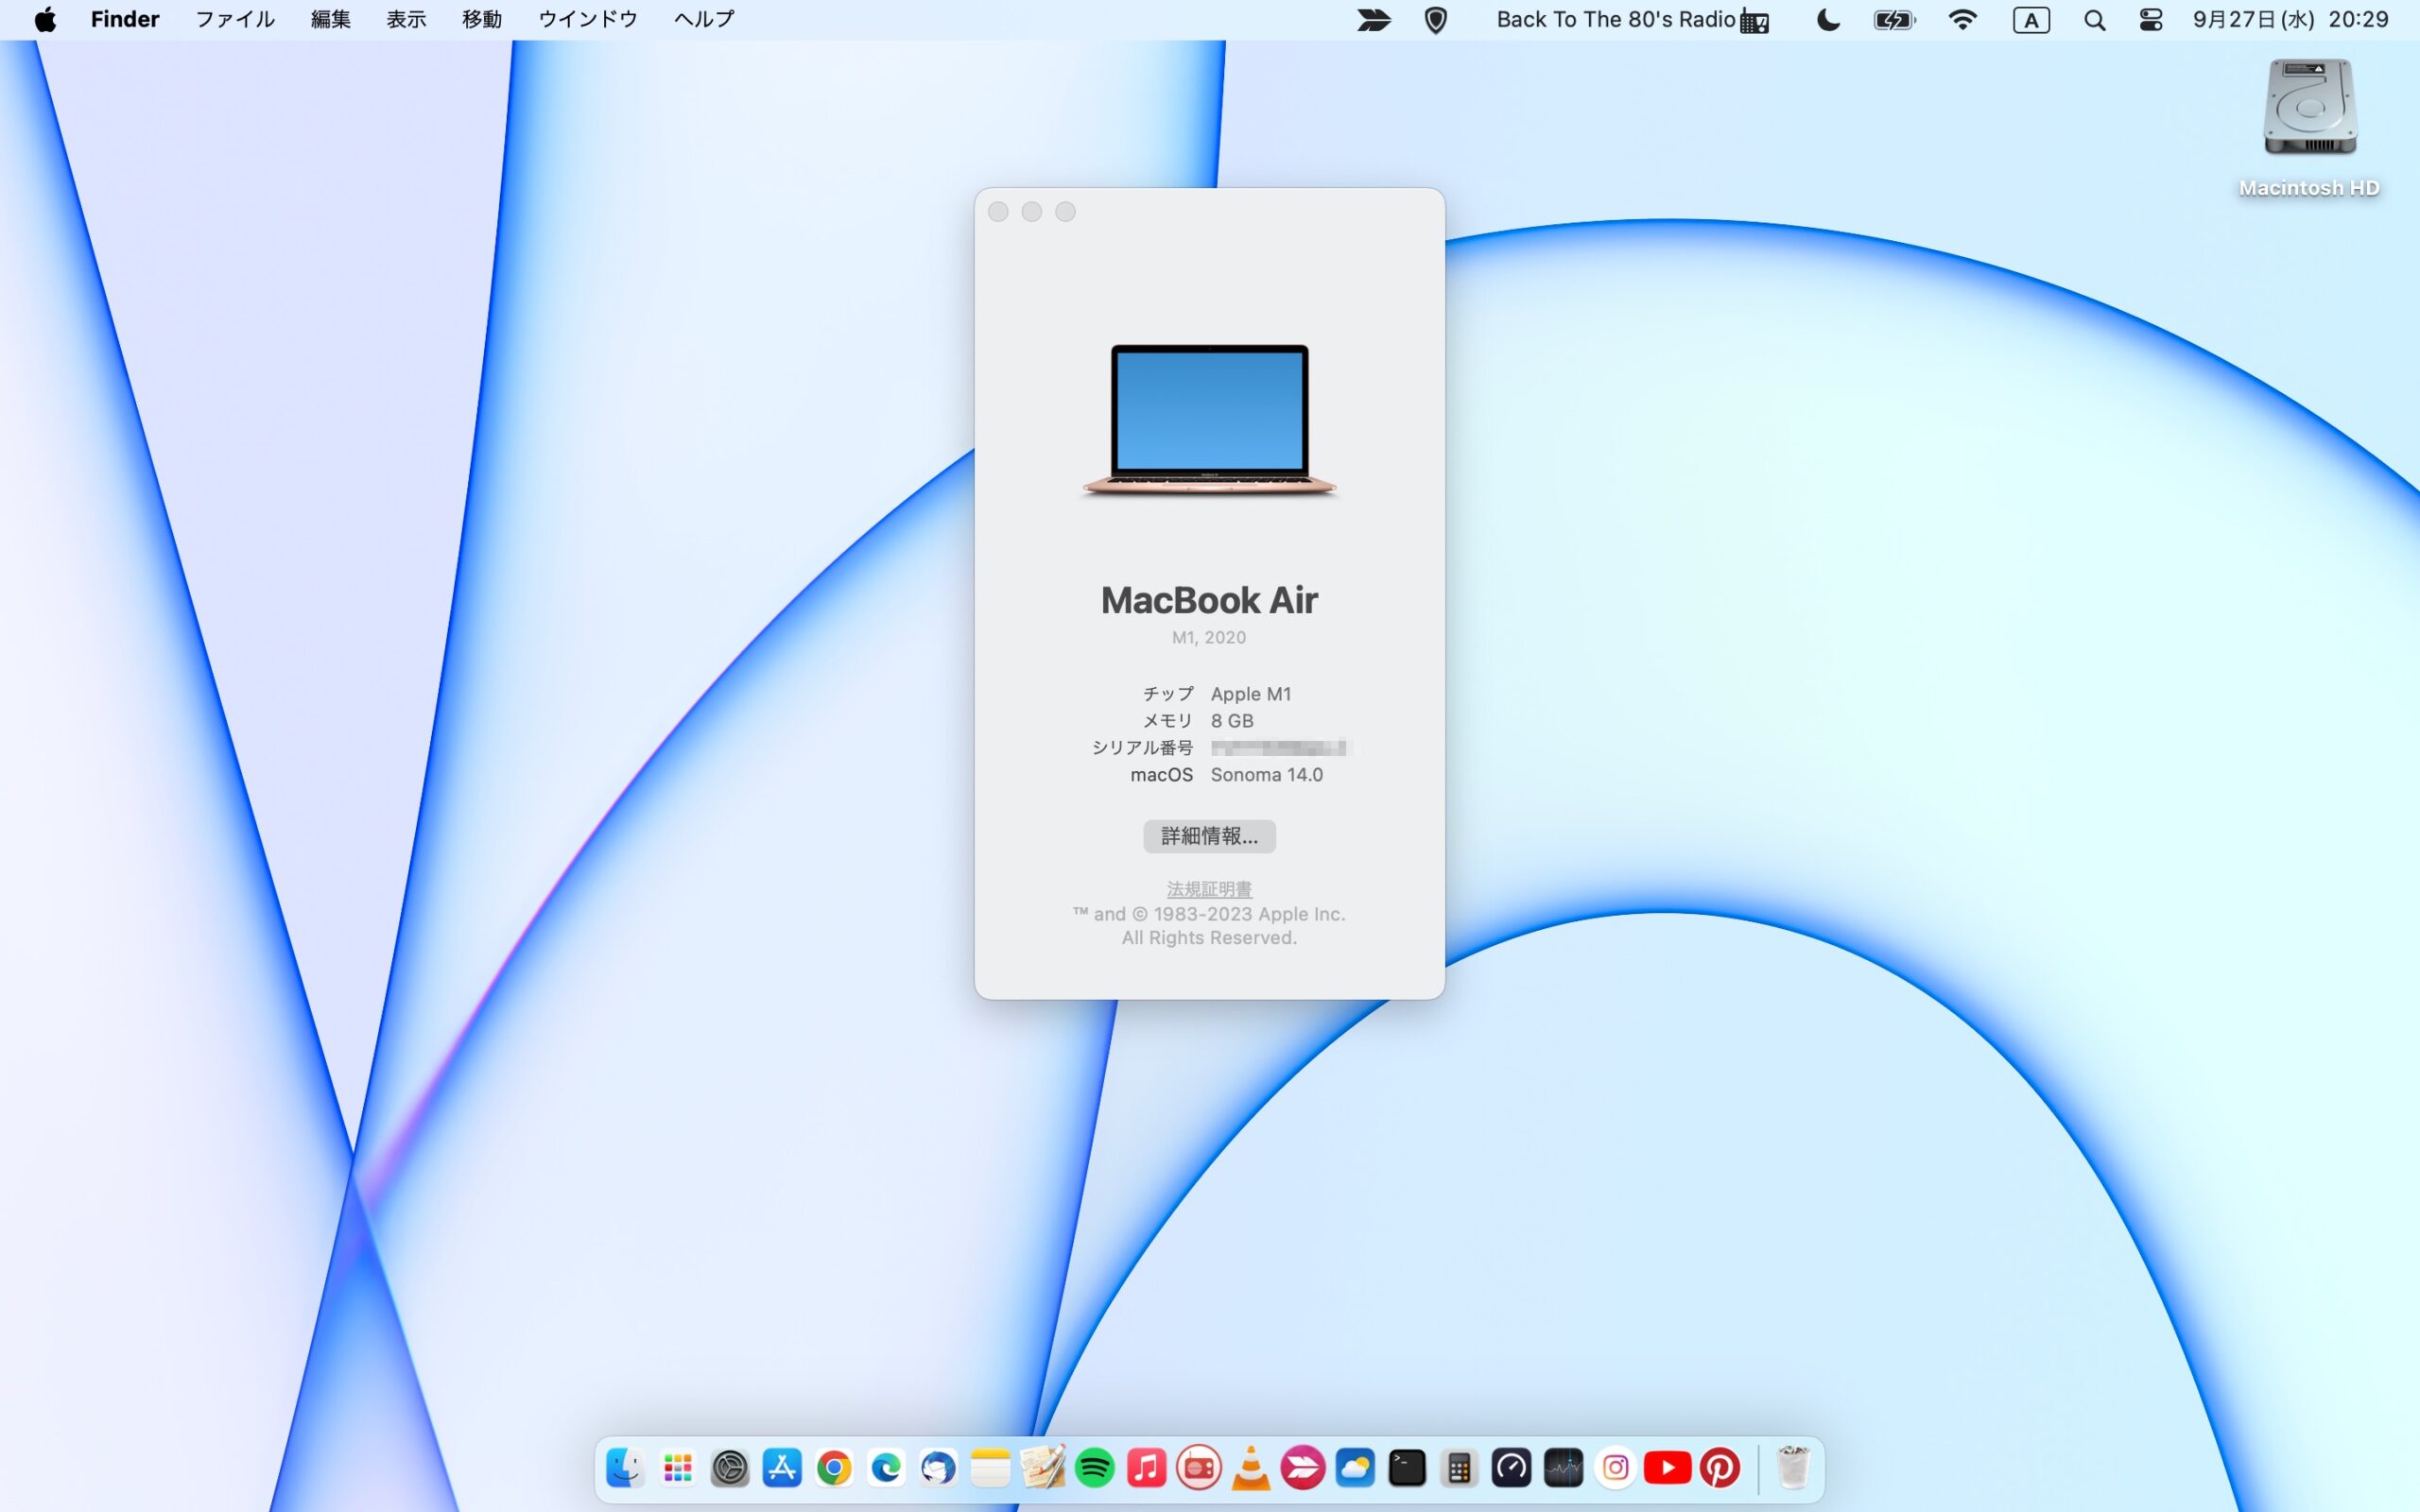
Task: Open the 法規証明書 link
Action: click(x=1209, y=889)
